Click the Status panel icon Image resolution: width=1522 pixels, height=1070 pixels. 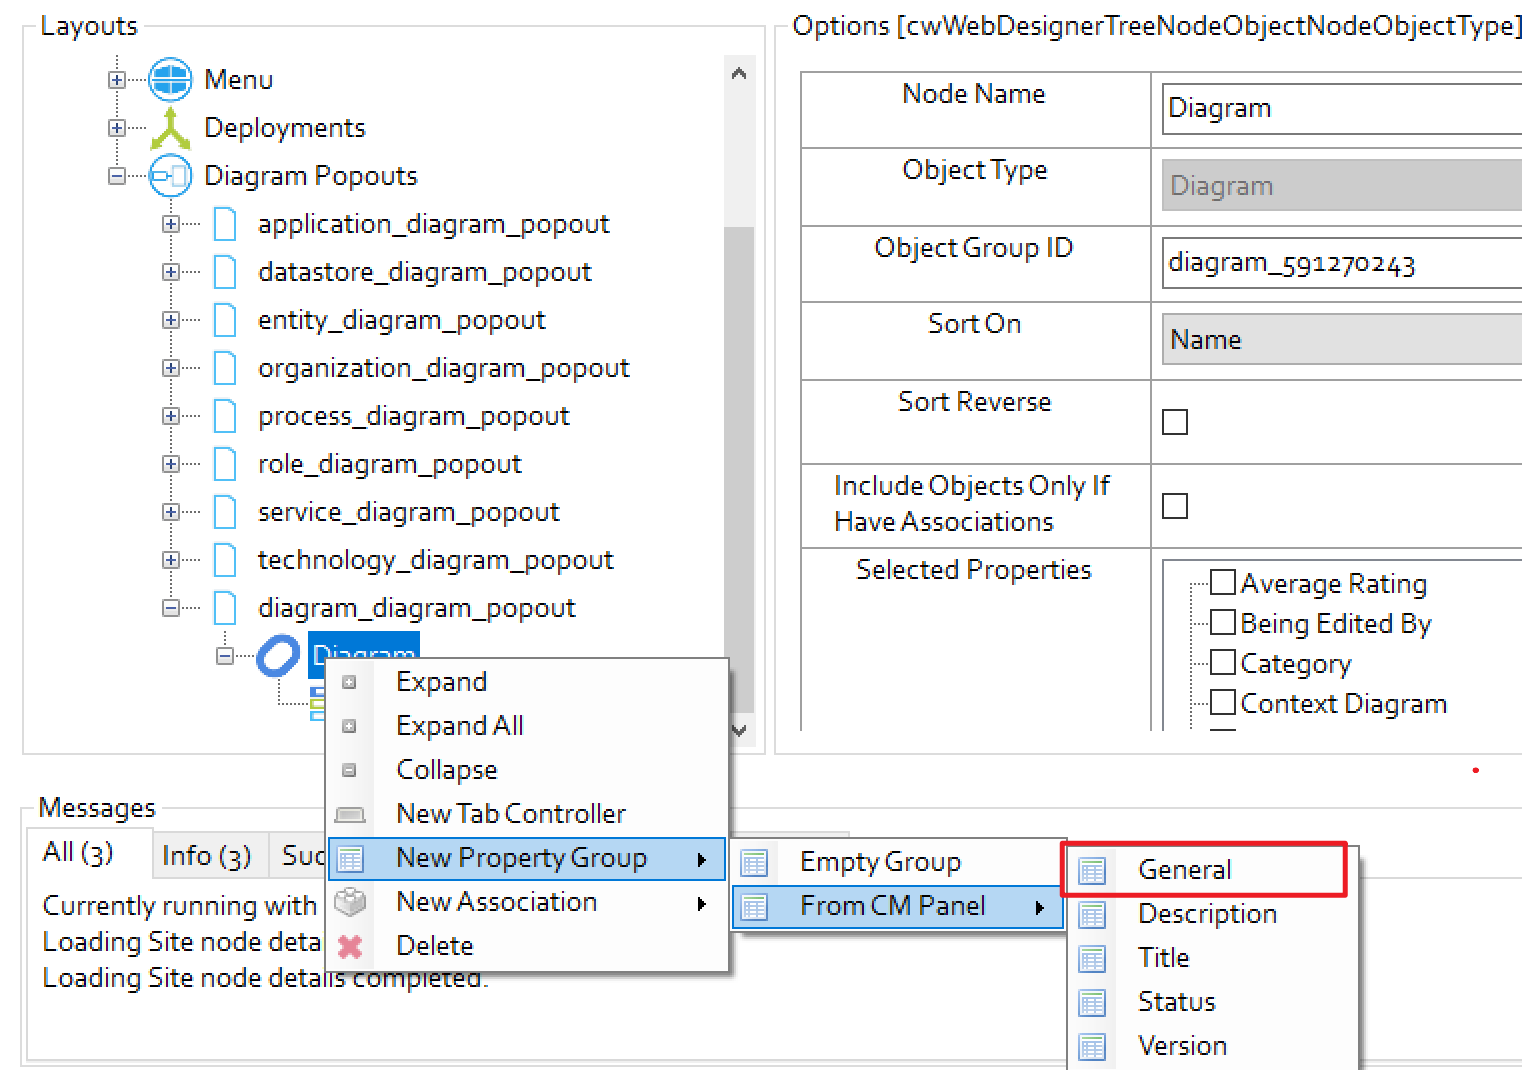pos(1092,1003)
